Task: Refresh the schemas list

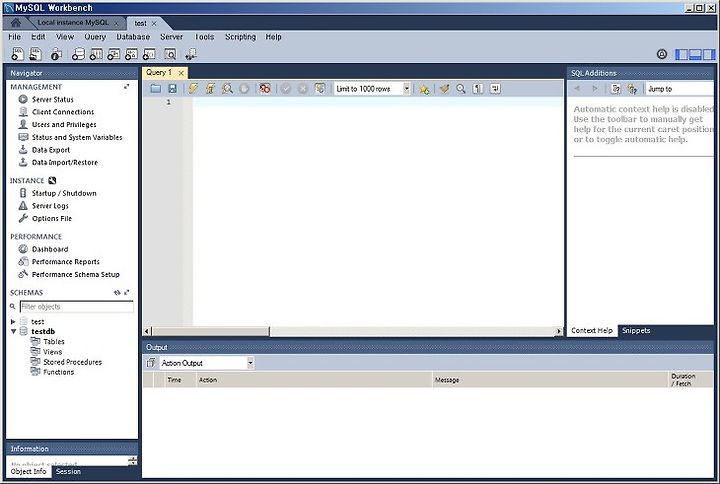Action: click(x=117, y=292)
